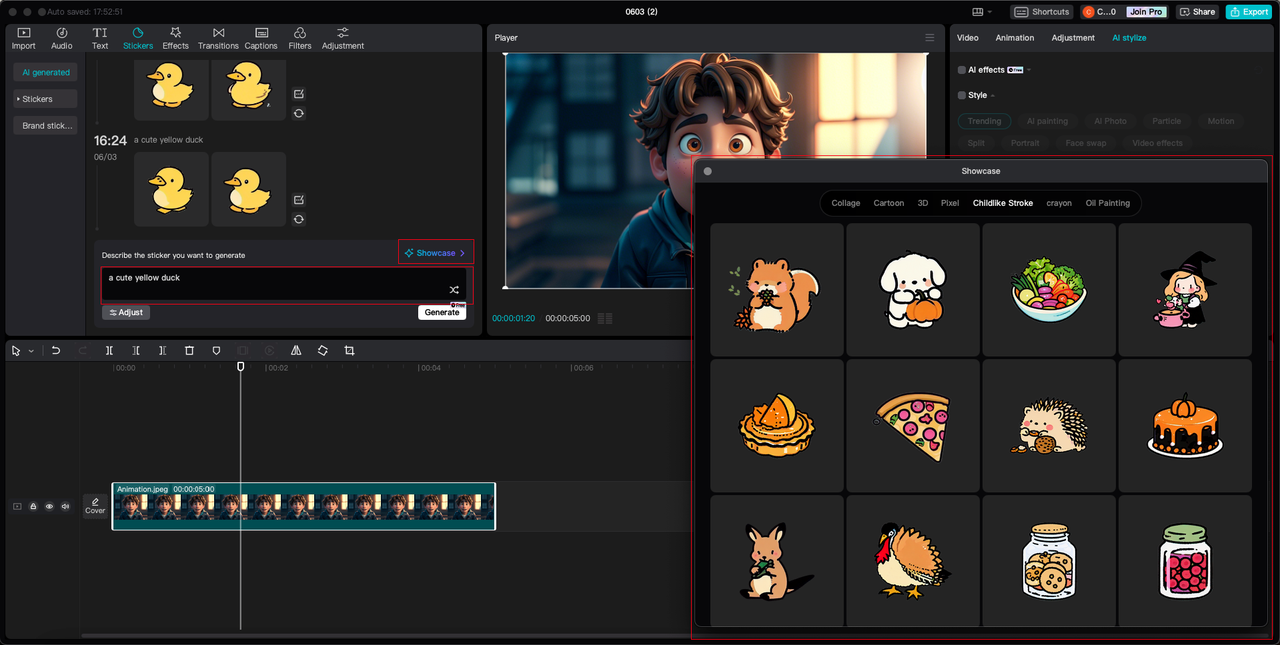This screenshot has width=1280, height=645.
Task: Mute the track with the speaker icon
Action: [65, 507]
